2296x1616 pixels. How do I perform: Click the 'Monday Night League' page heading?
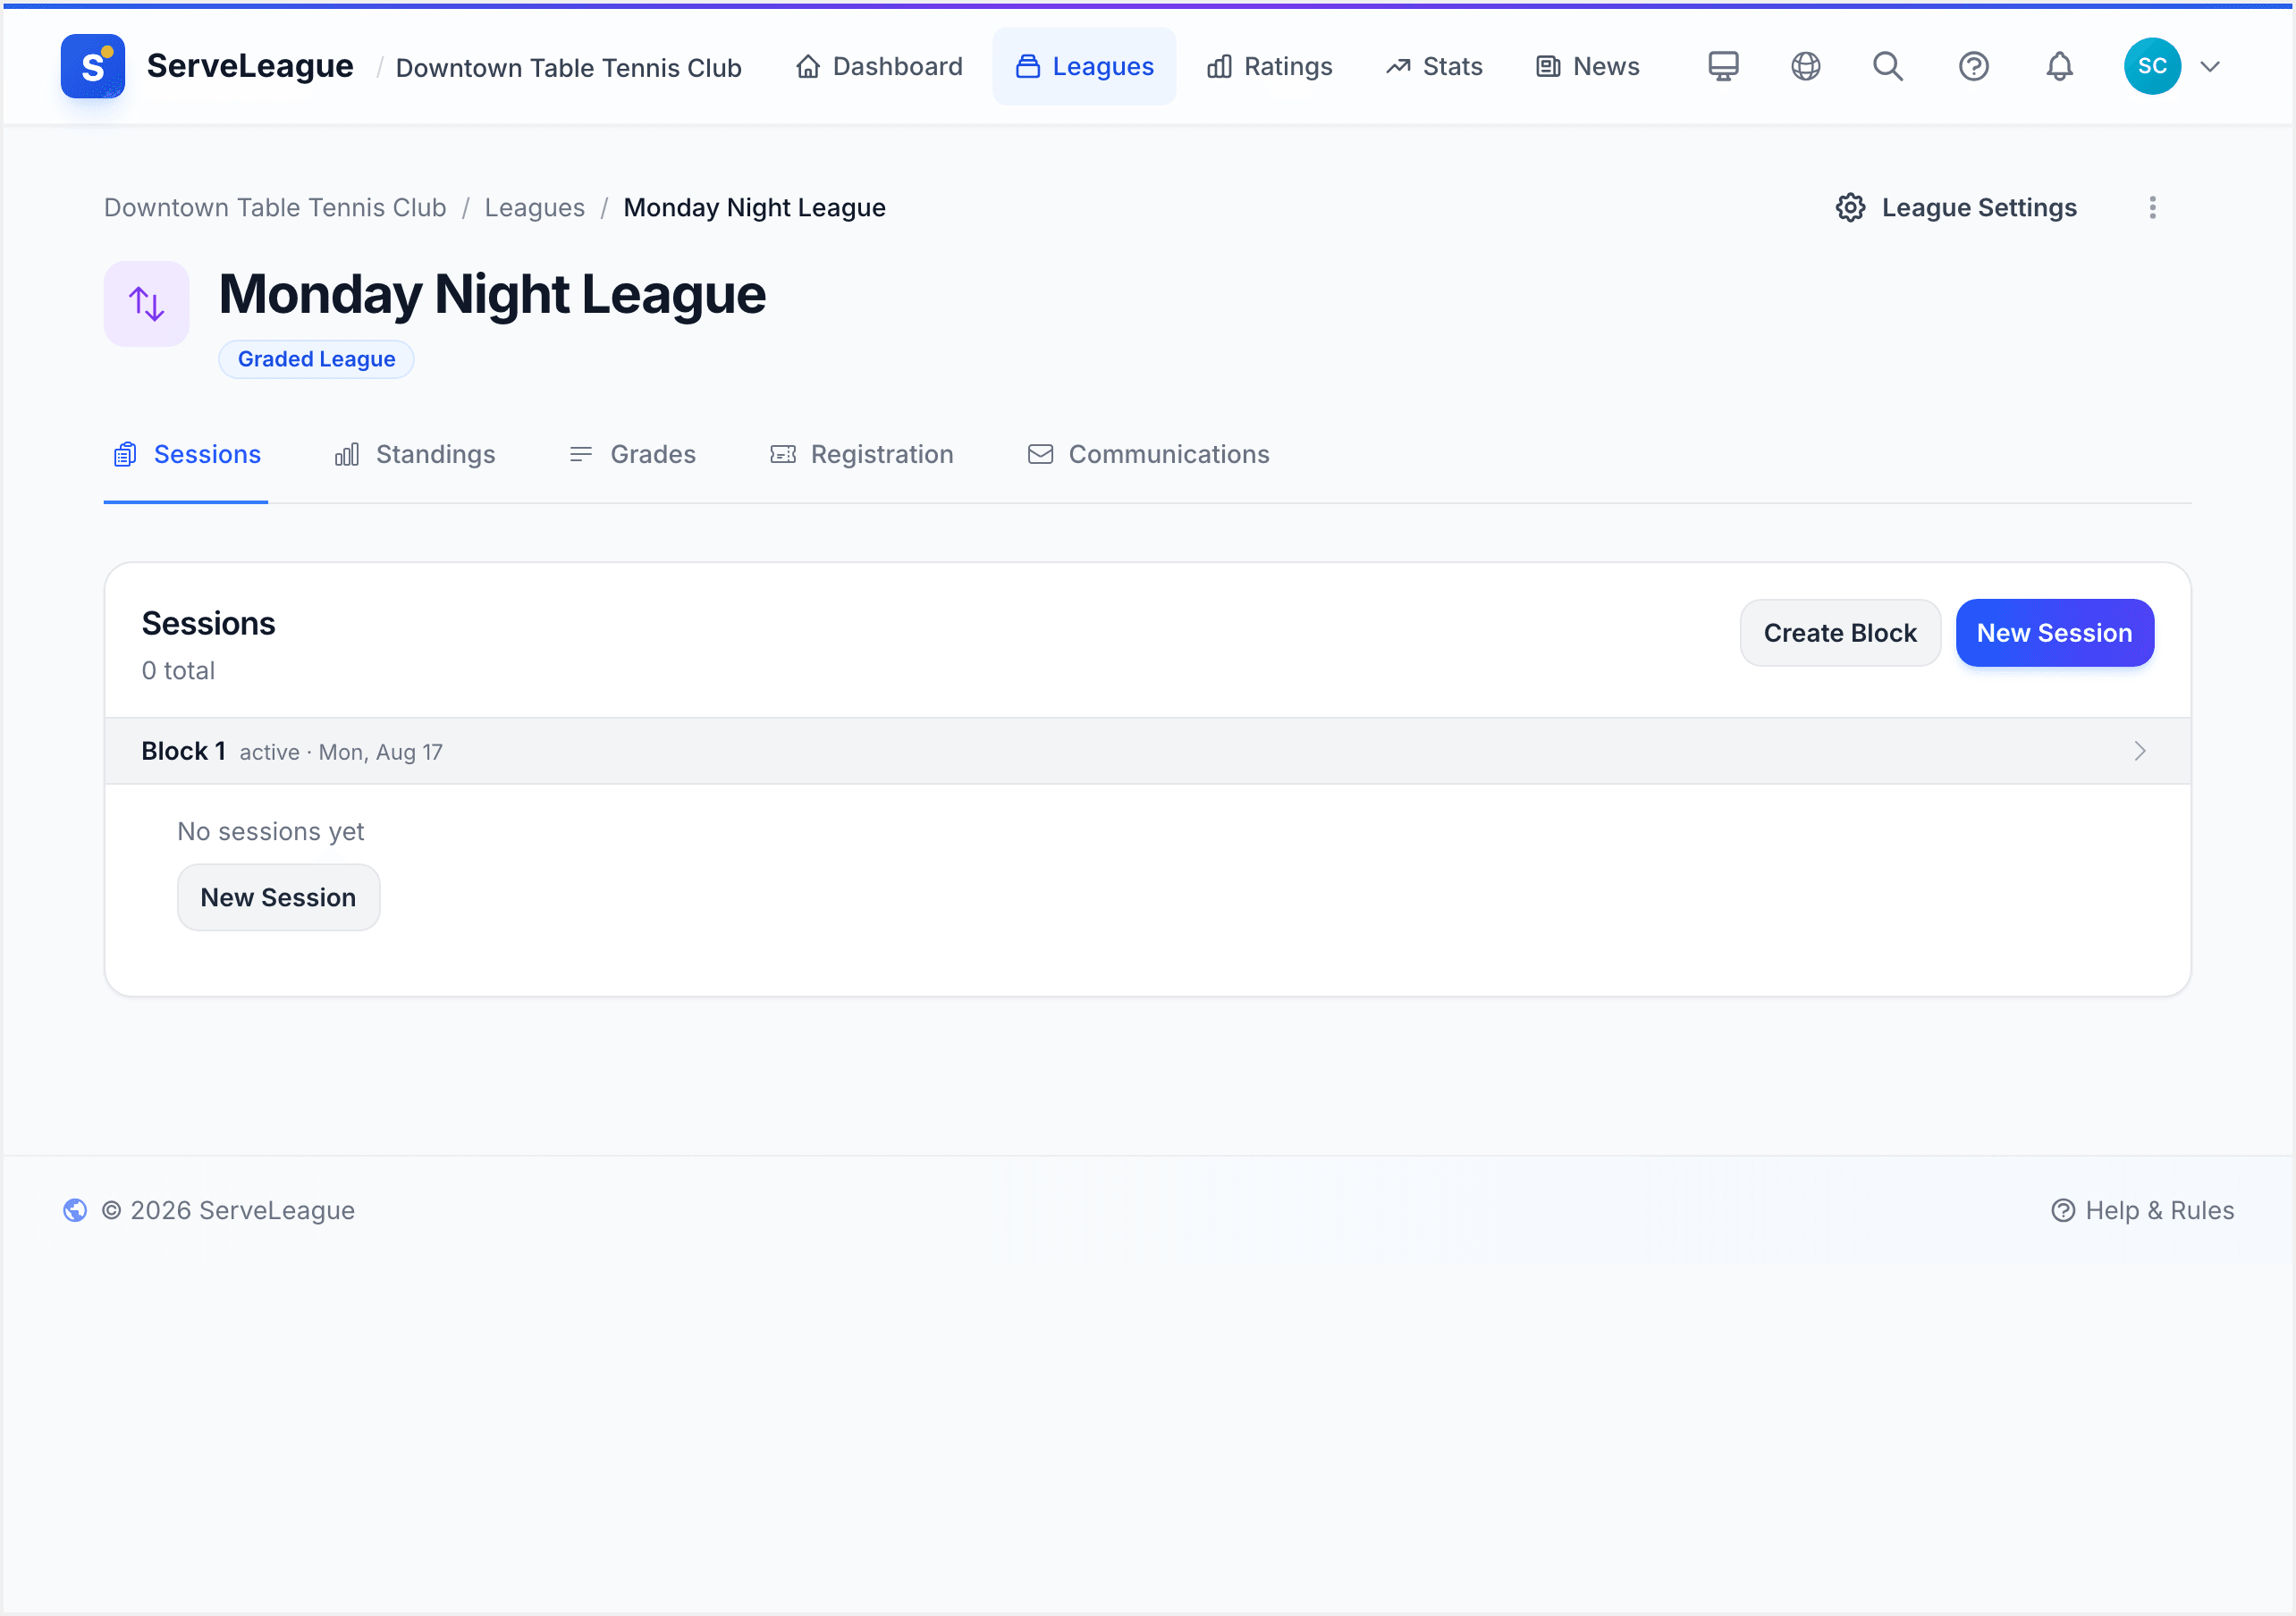492,294
